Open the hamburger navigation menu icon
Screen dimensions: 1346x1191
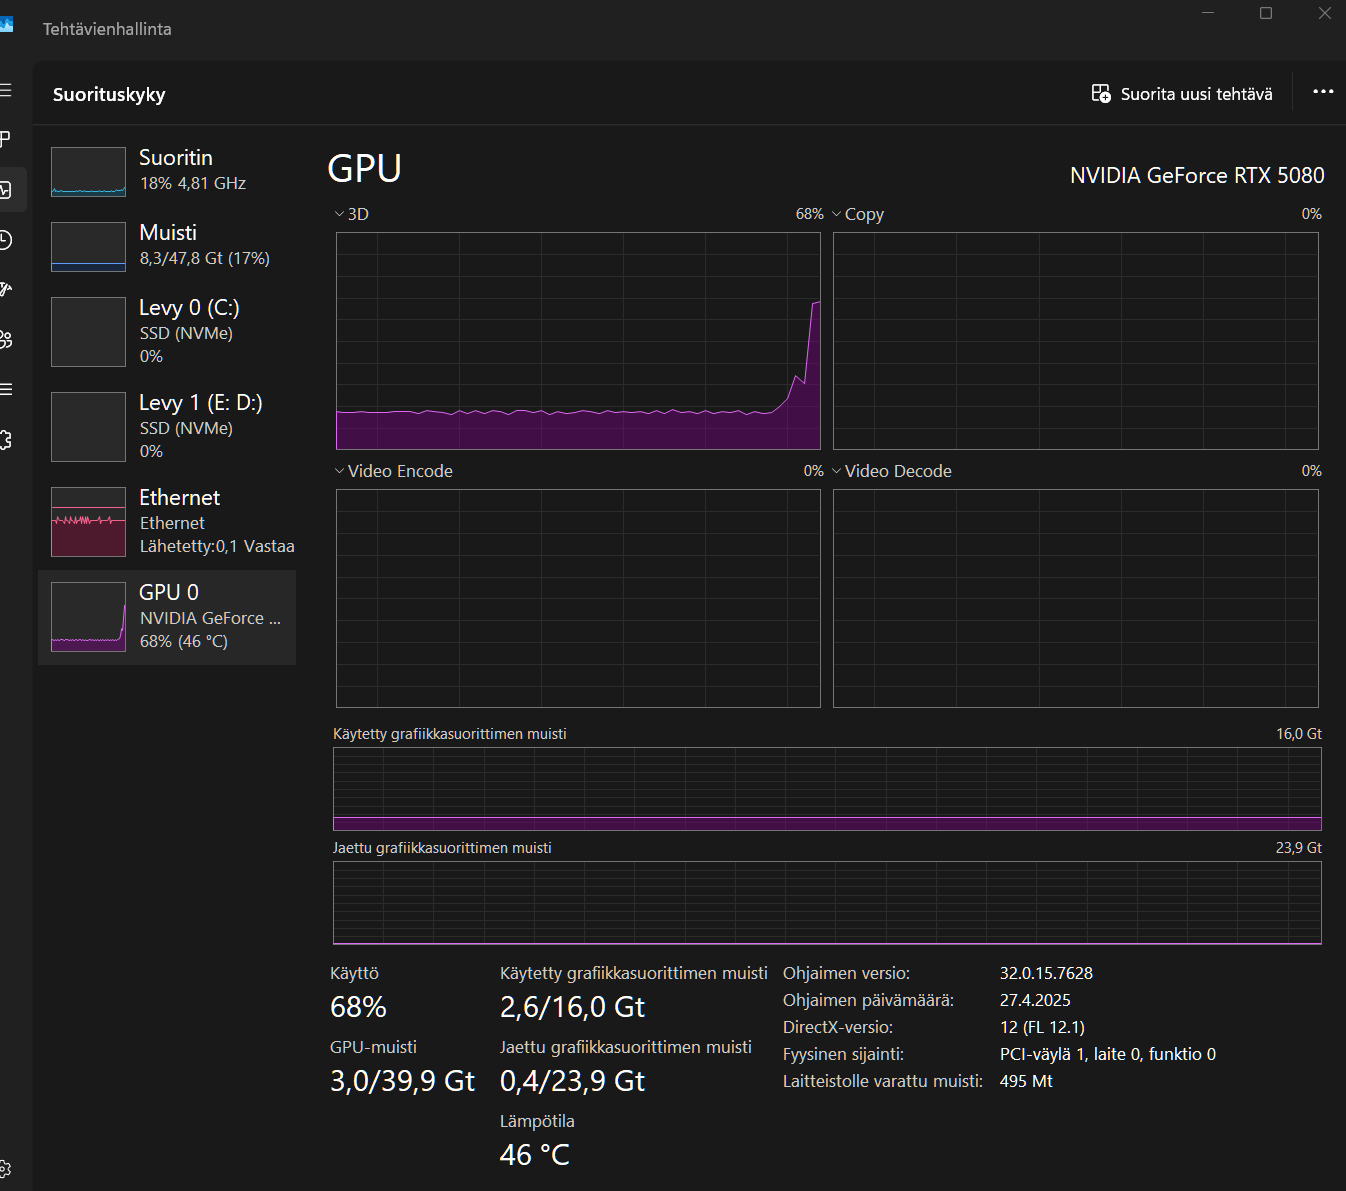pyautogui.click(x=5, y=91)
